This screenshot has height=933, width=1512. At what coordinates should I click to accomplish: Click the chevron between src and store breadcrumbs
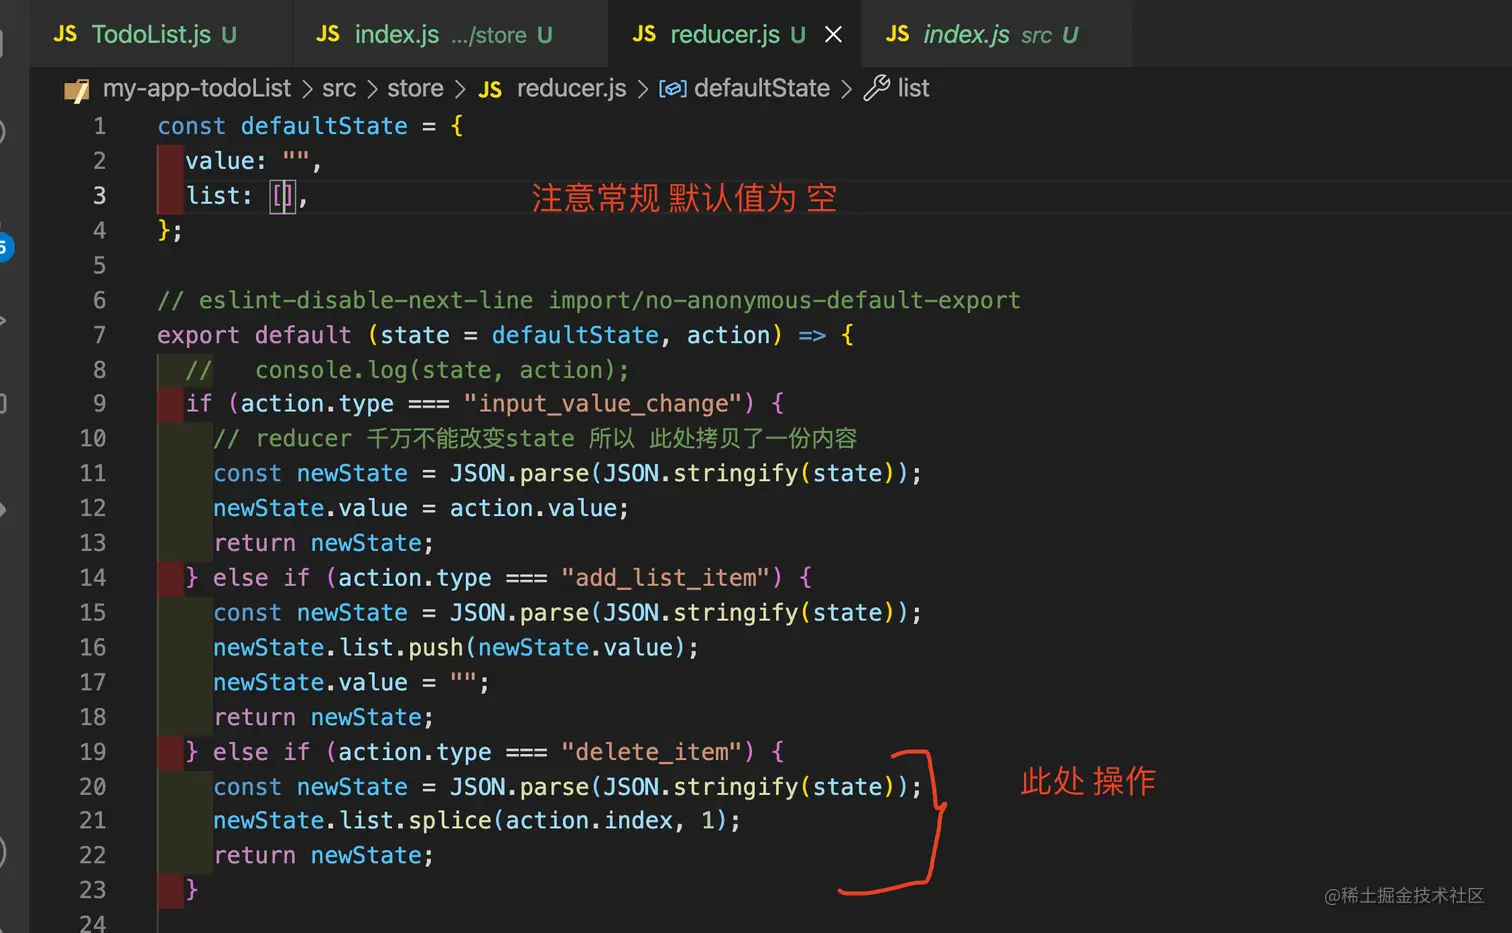(372, 89)
